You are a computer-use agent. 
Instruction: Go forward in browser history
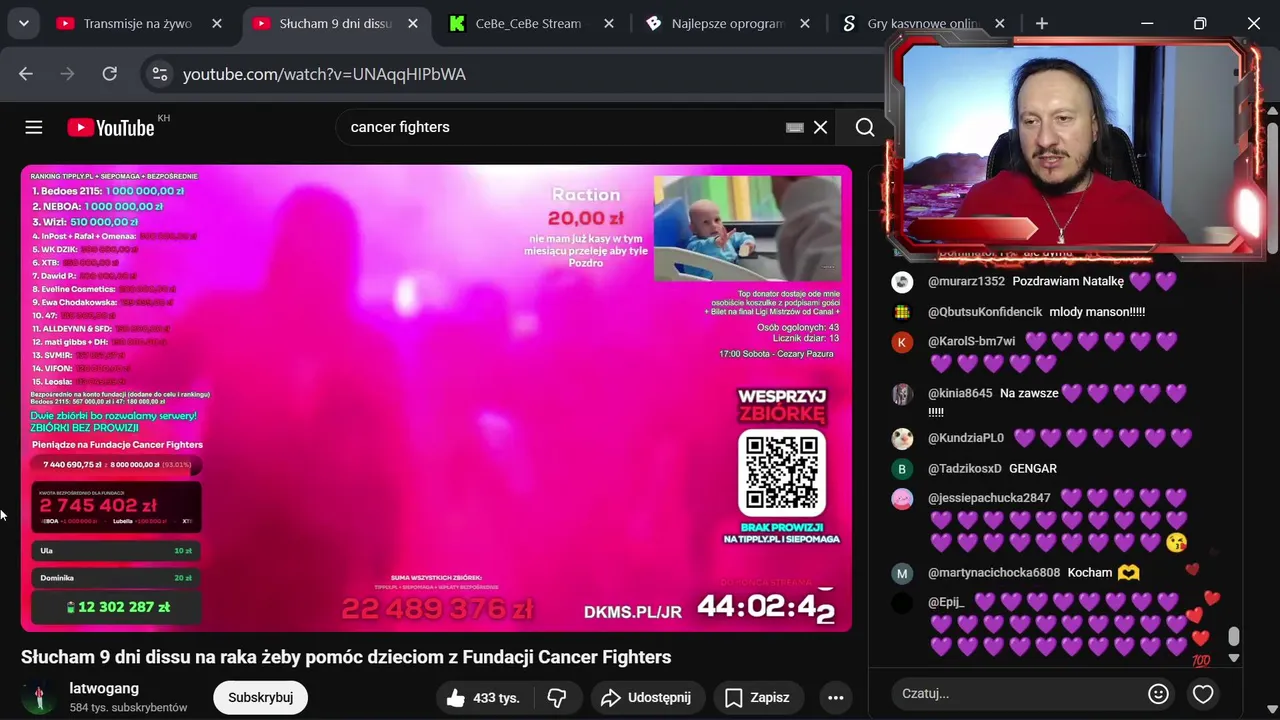[68, 74]
